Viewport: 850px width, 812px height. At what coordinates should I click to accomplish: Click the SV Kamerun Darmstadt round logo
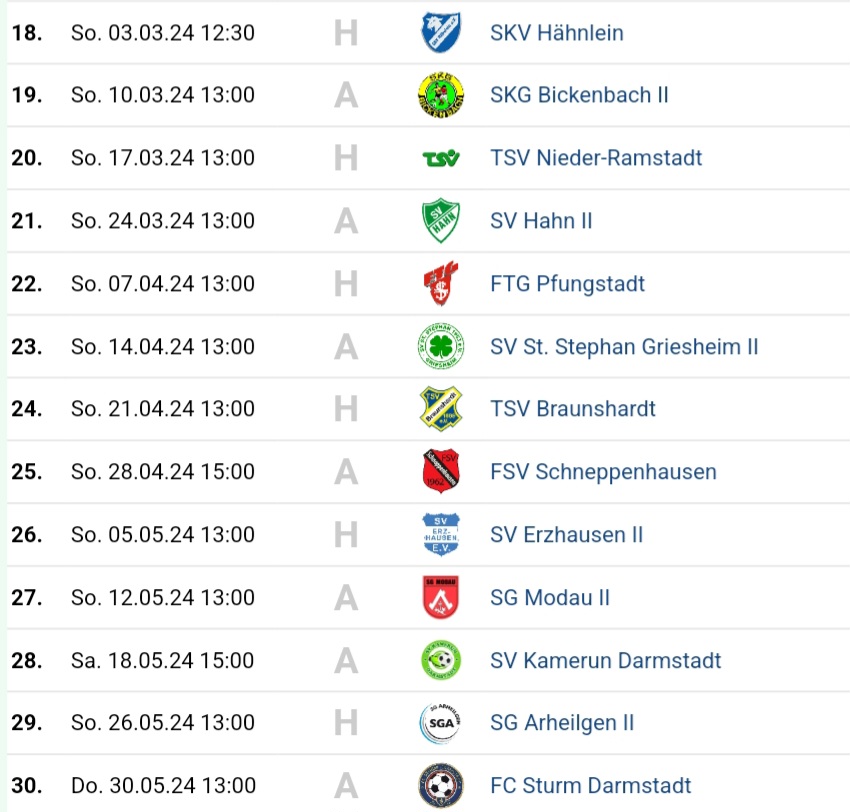[x=440, y=660]
